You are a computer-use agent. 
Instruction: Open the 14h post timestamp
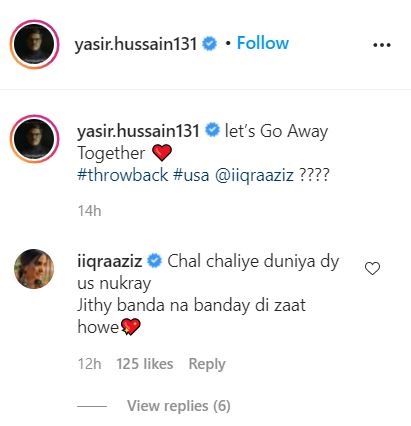(x=89, y=211)
